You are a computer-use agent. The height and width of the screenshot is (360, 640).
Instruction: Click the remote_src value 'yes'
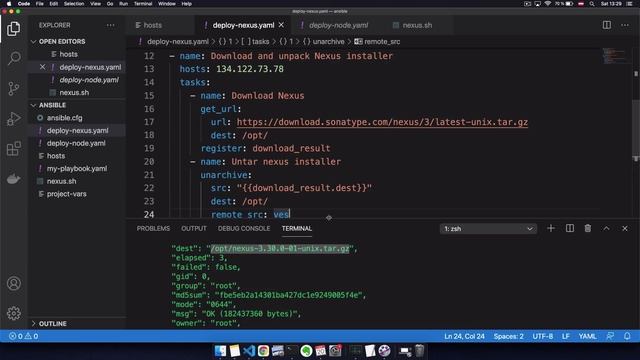tap(281, 214)
